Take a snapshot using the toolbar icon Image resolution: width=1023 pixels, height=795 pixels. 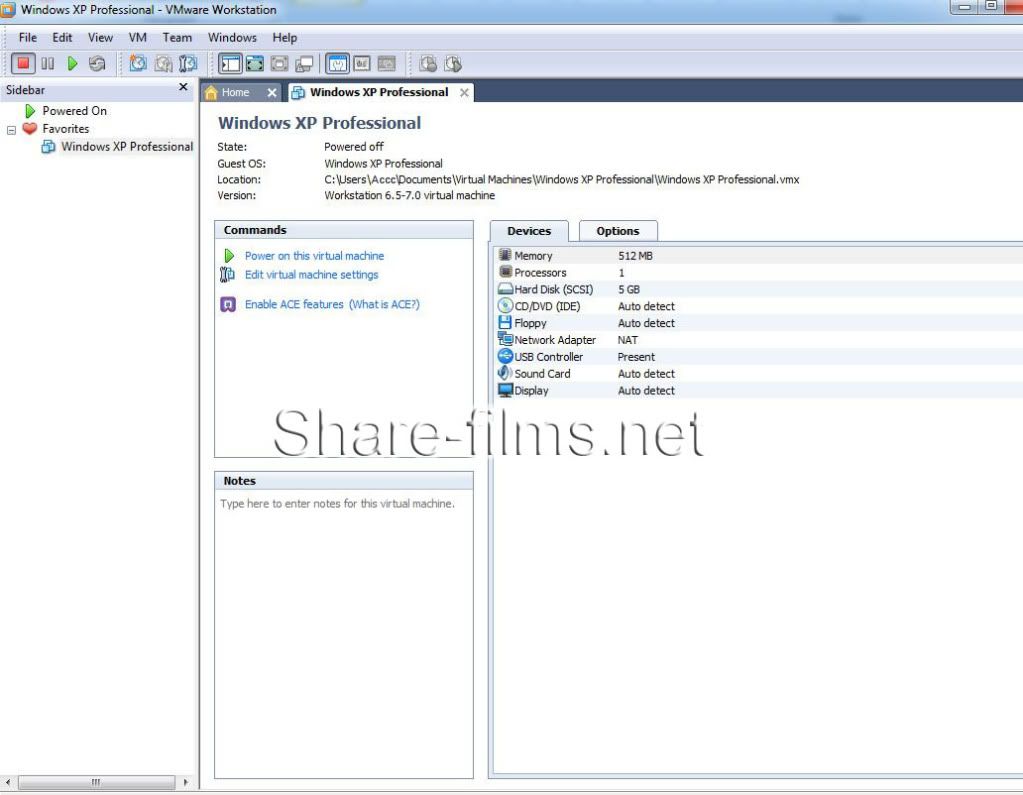coord(138,63)
